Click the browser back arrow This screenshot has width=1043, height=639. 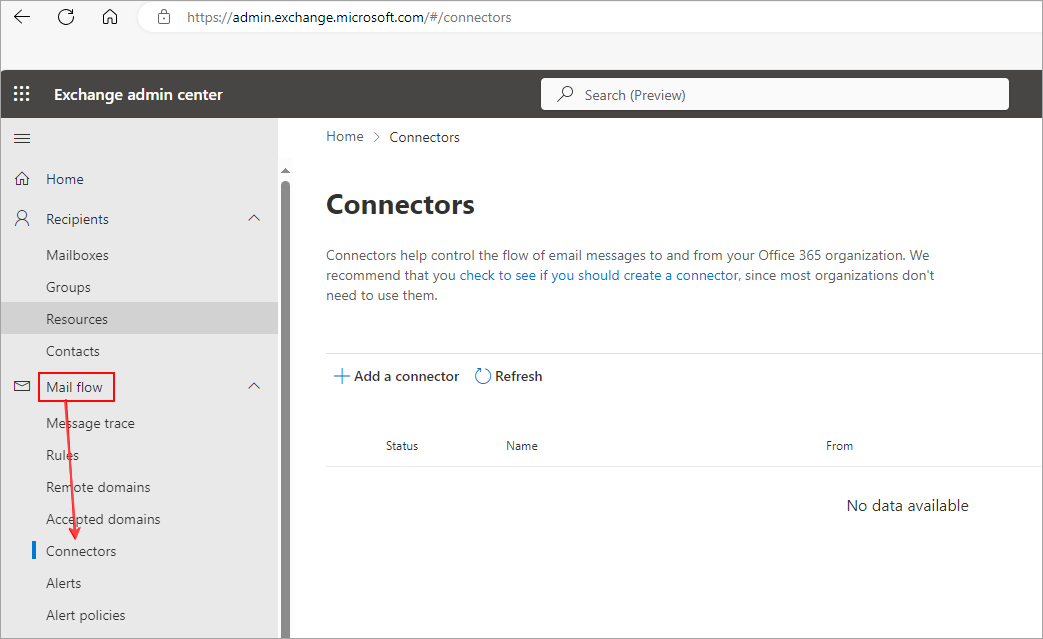(x=22, y=17)
